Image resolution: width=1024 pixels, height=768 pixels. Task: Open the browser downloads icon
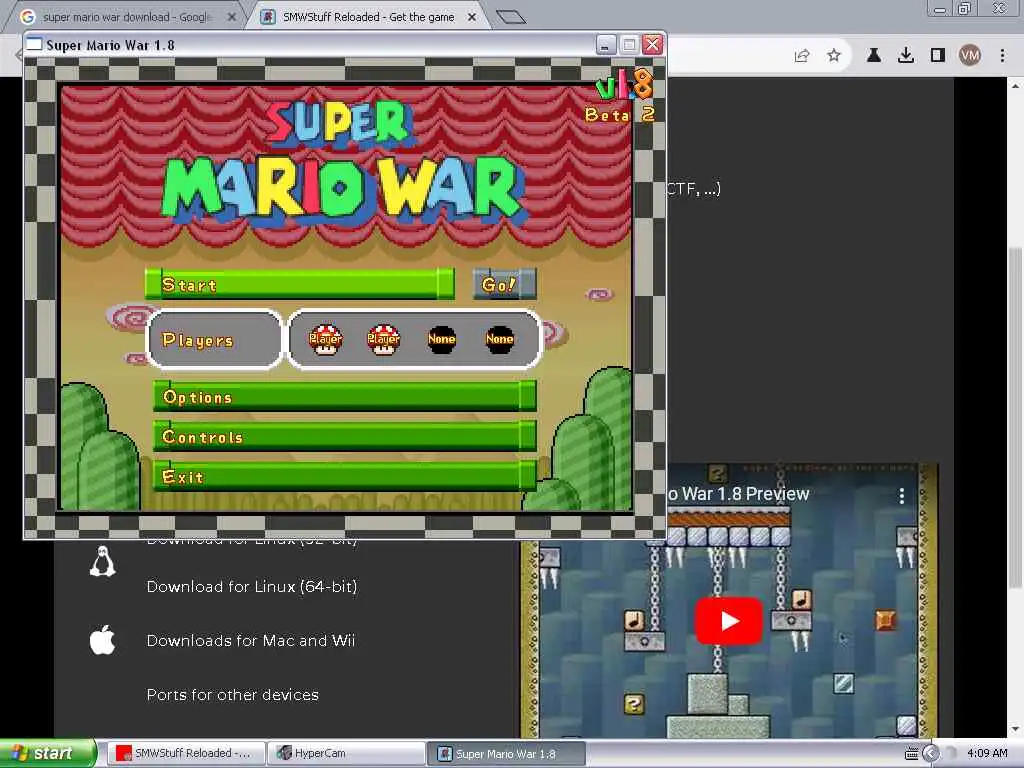pyautogui.click(x=906, y=56)
